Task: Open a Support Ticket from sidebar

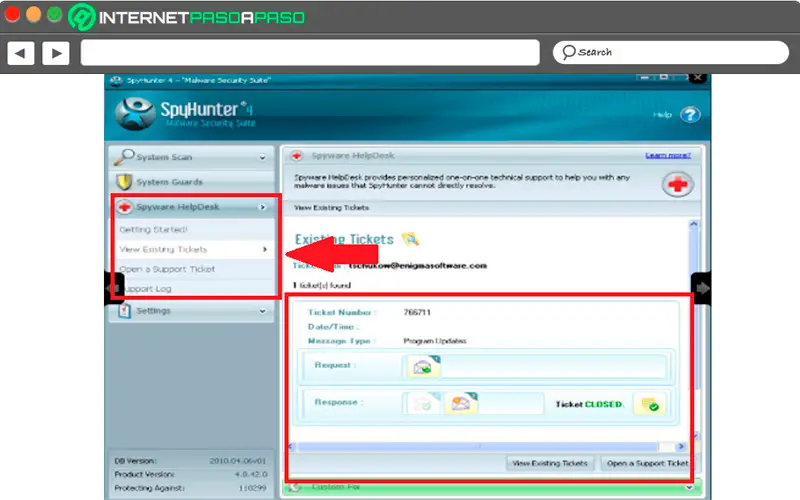Action: pos(167,269)
